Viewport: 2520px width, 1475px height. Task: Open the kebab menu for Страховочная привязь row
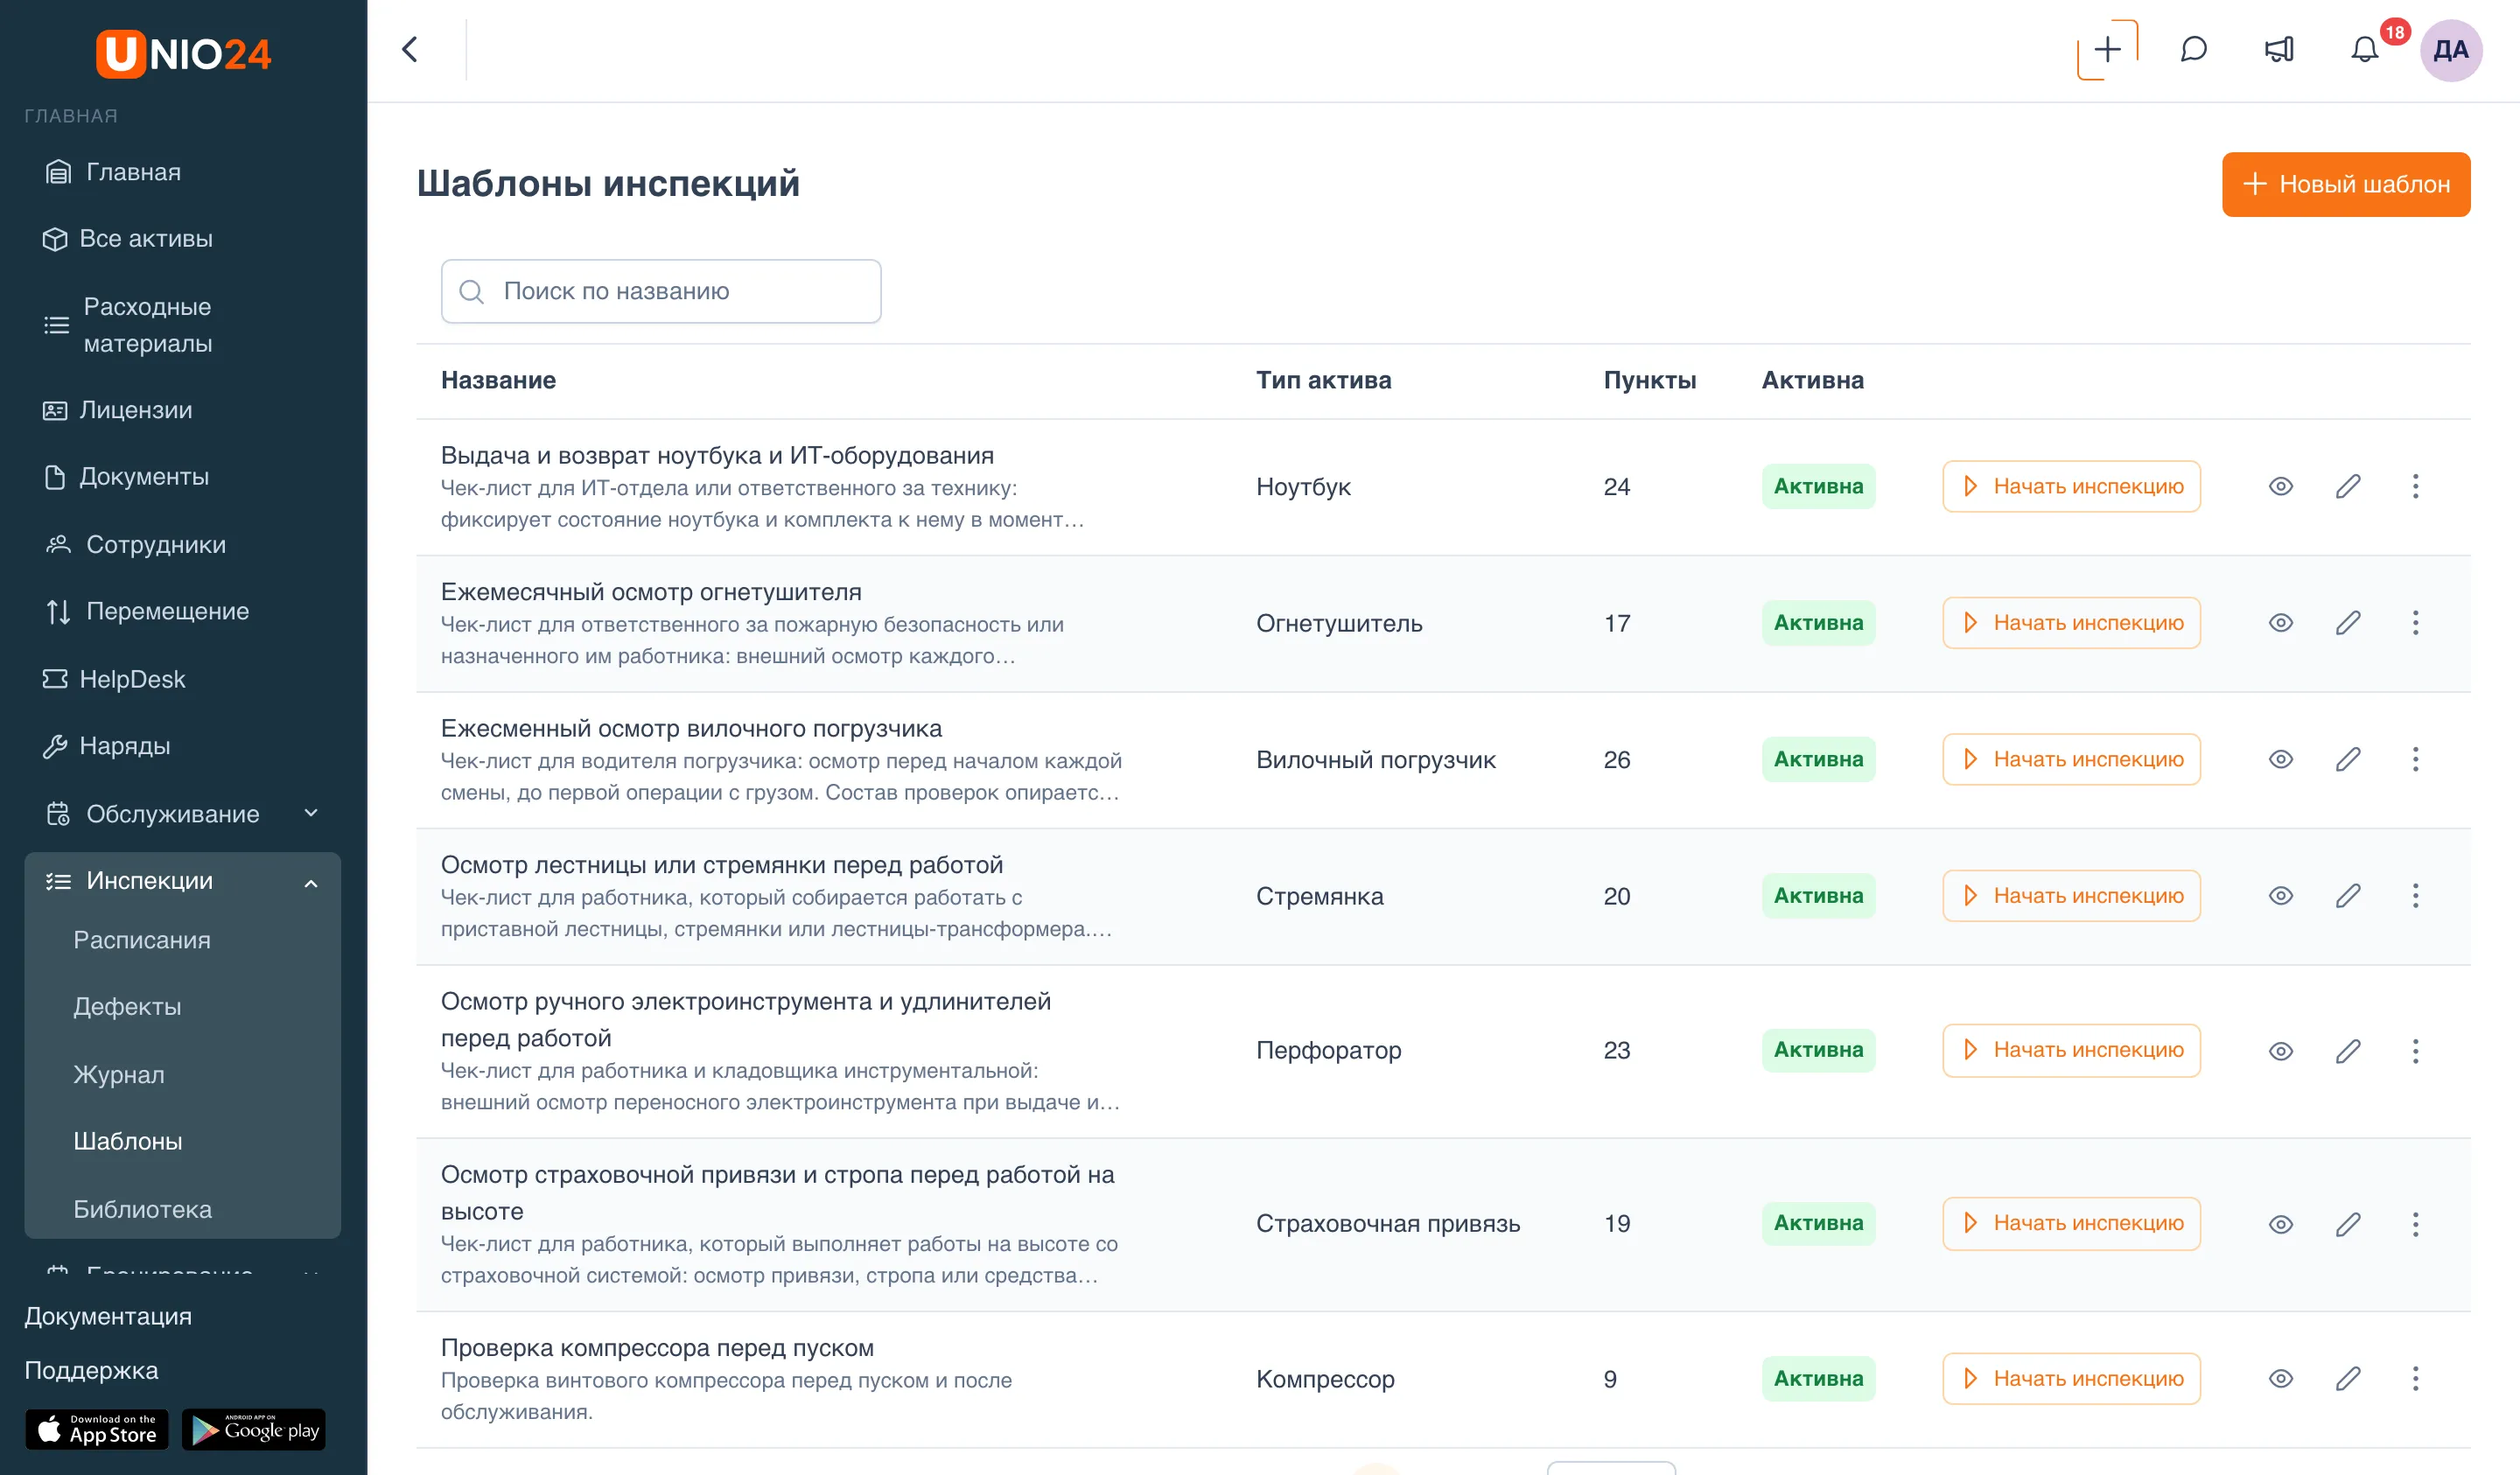(2415, 1224)
